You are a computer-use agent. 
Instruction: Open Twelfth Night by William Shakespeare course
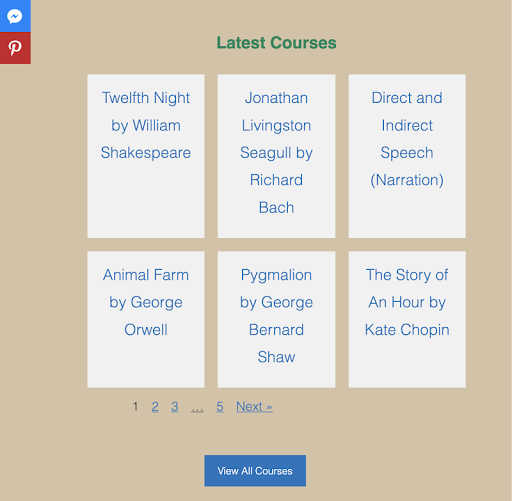click(146, 125)
